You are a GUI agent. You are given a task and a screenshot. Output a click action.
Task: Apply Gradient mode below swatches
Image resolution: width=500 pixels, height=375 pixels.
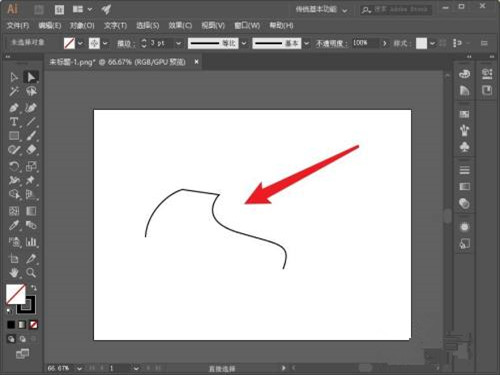22,324
